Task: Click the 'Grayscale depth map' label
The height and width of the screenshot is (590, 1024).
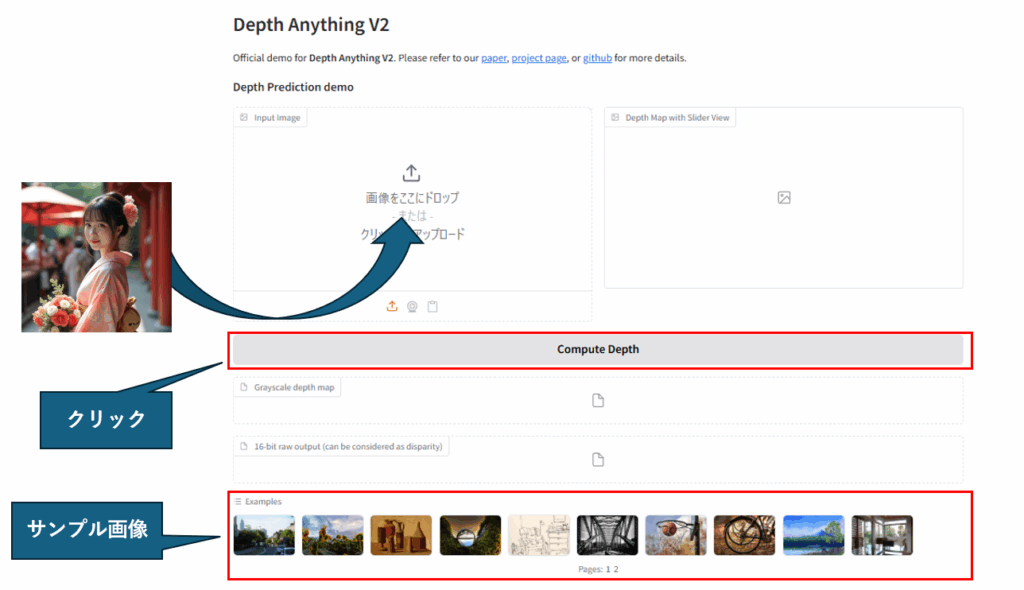Action: click(294, 387)
